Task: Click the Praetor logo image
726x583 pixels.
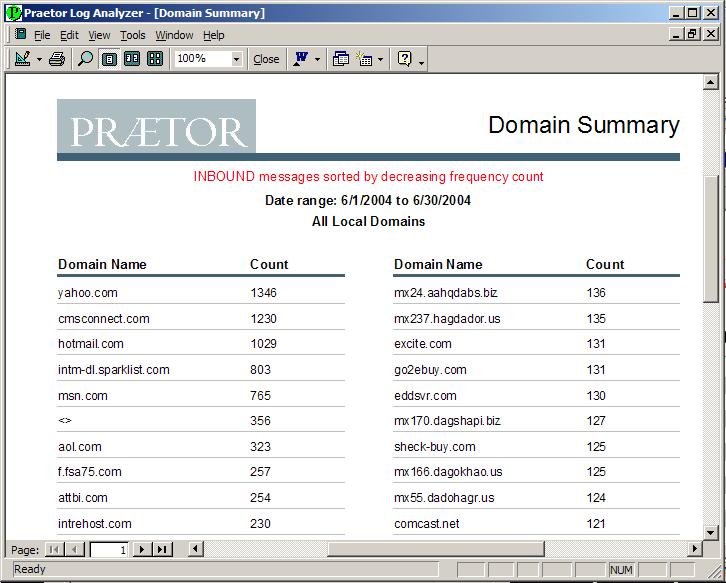Action: [x=156, y=126]
